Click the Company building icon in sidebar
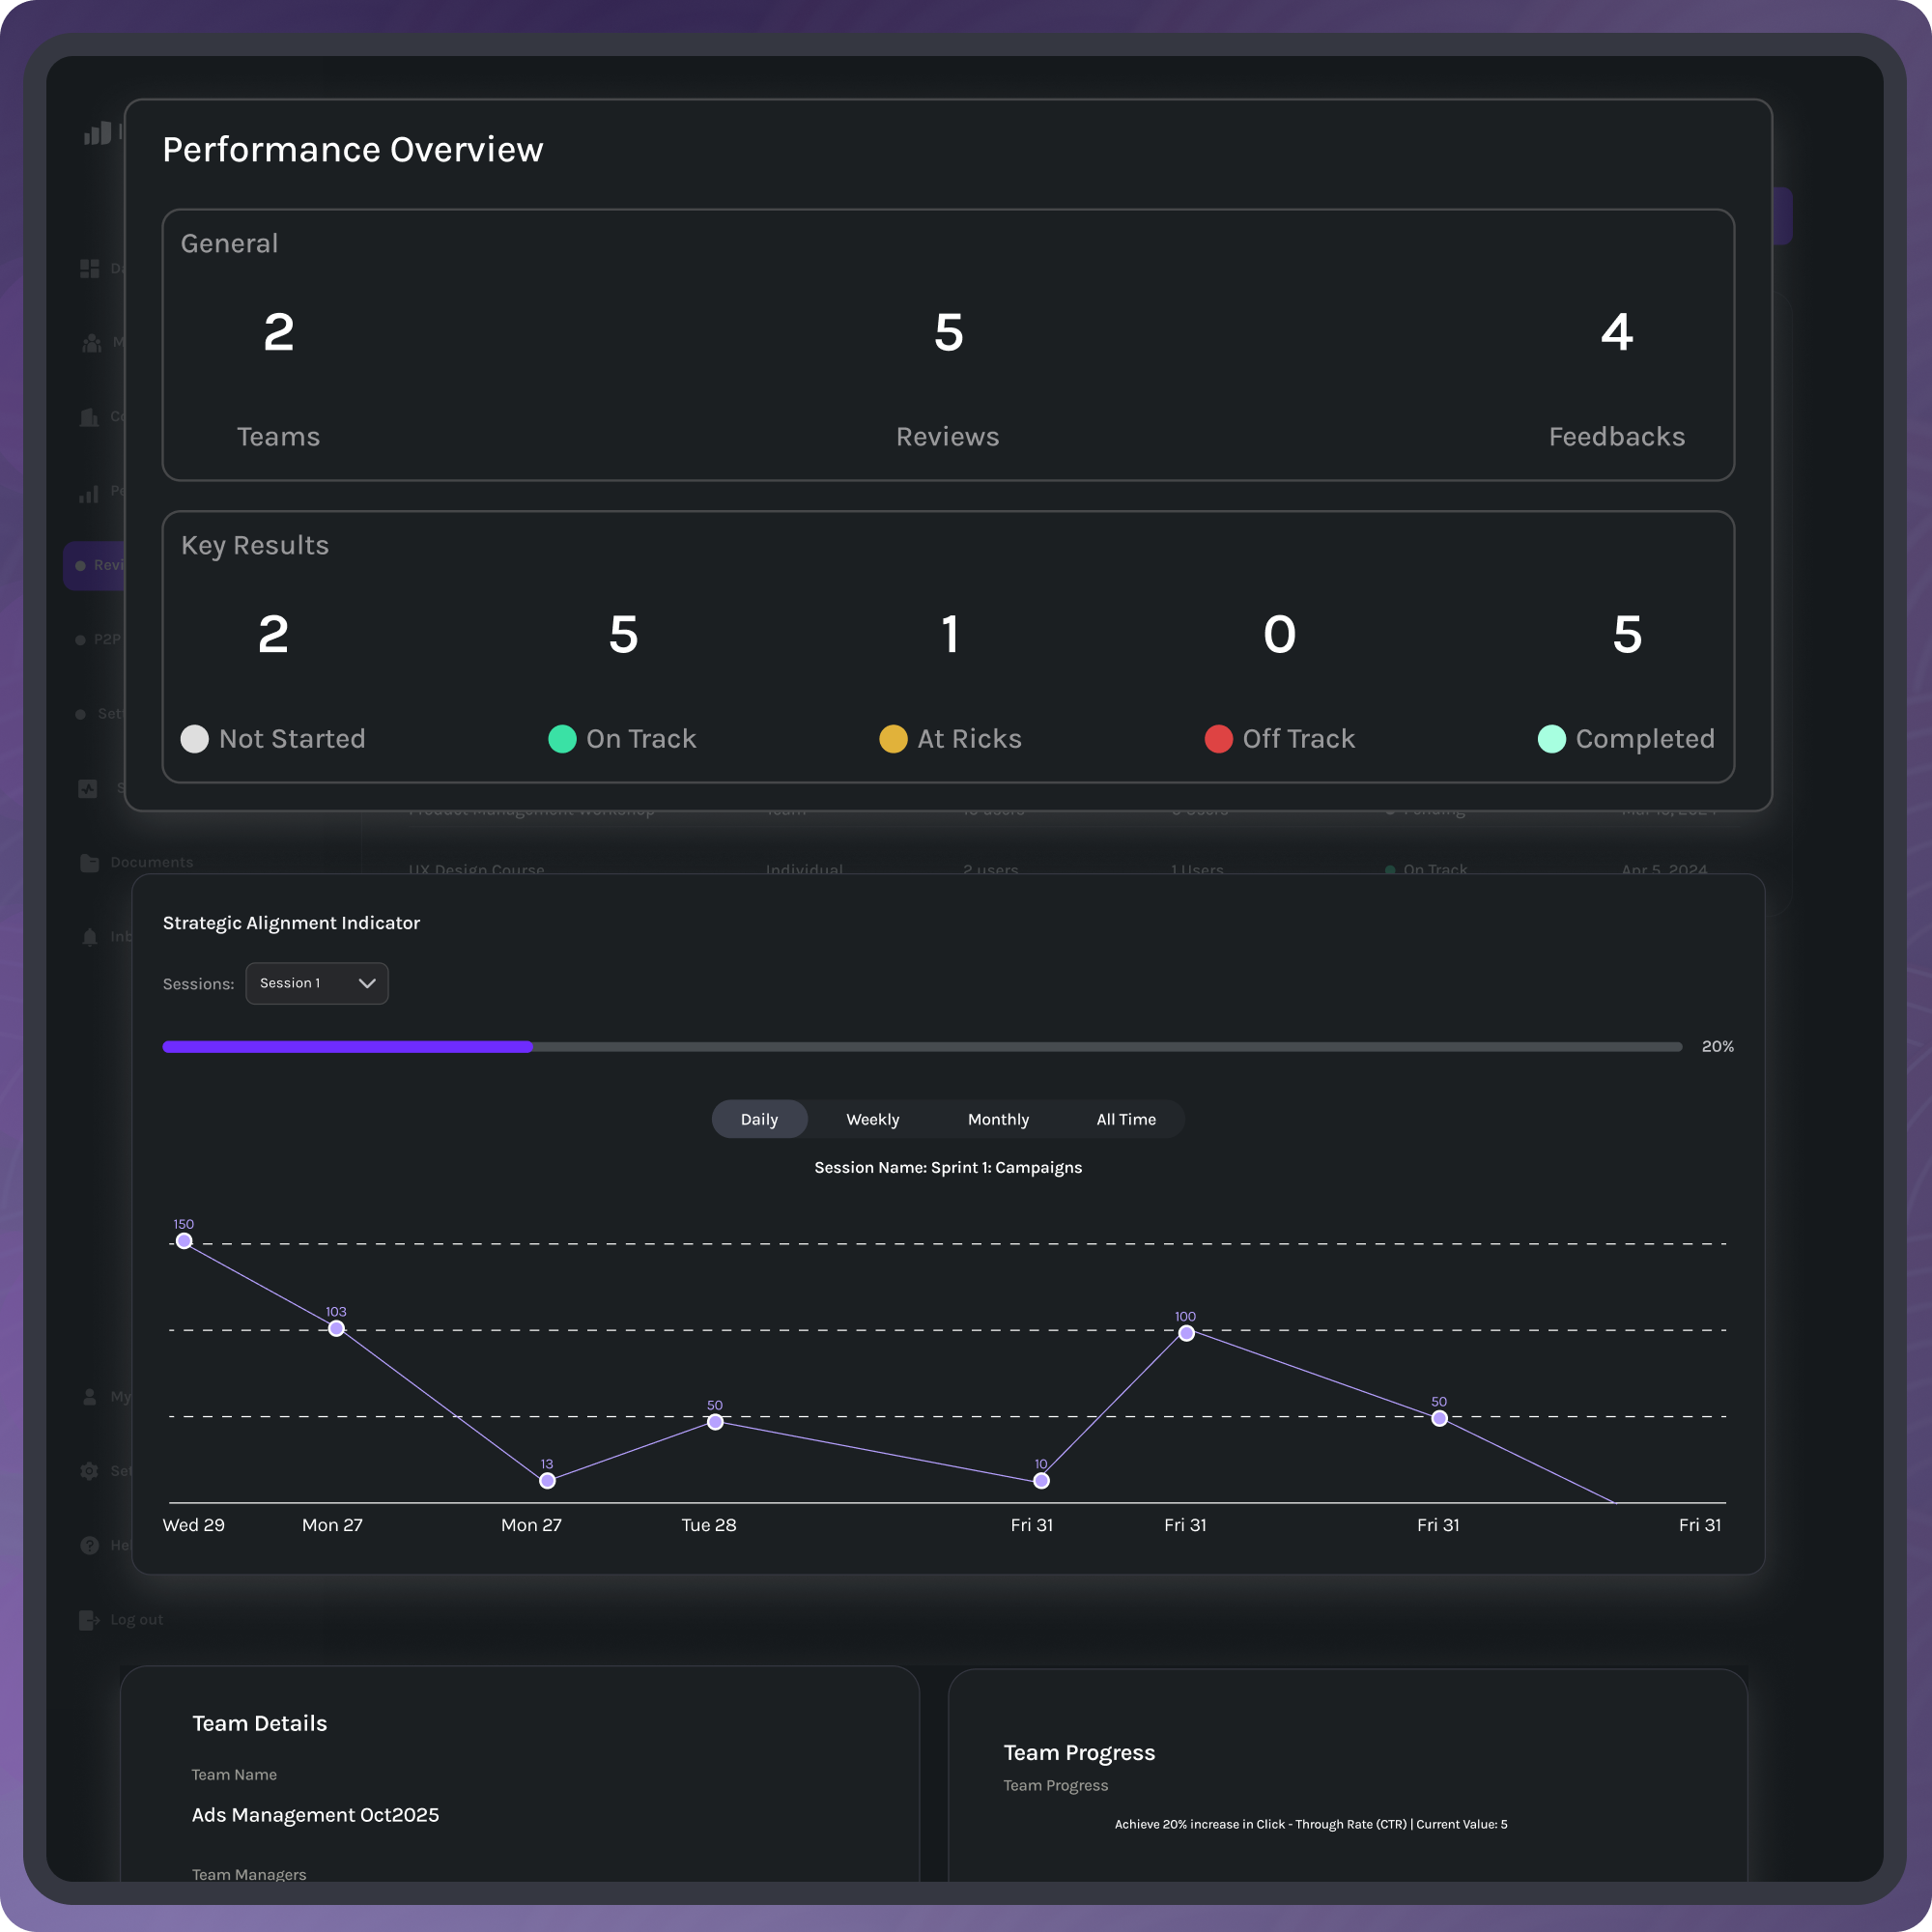 pyautogui.click(x=90, y=417)
